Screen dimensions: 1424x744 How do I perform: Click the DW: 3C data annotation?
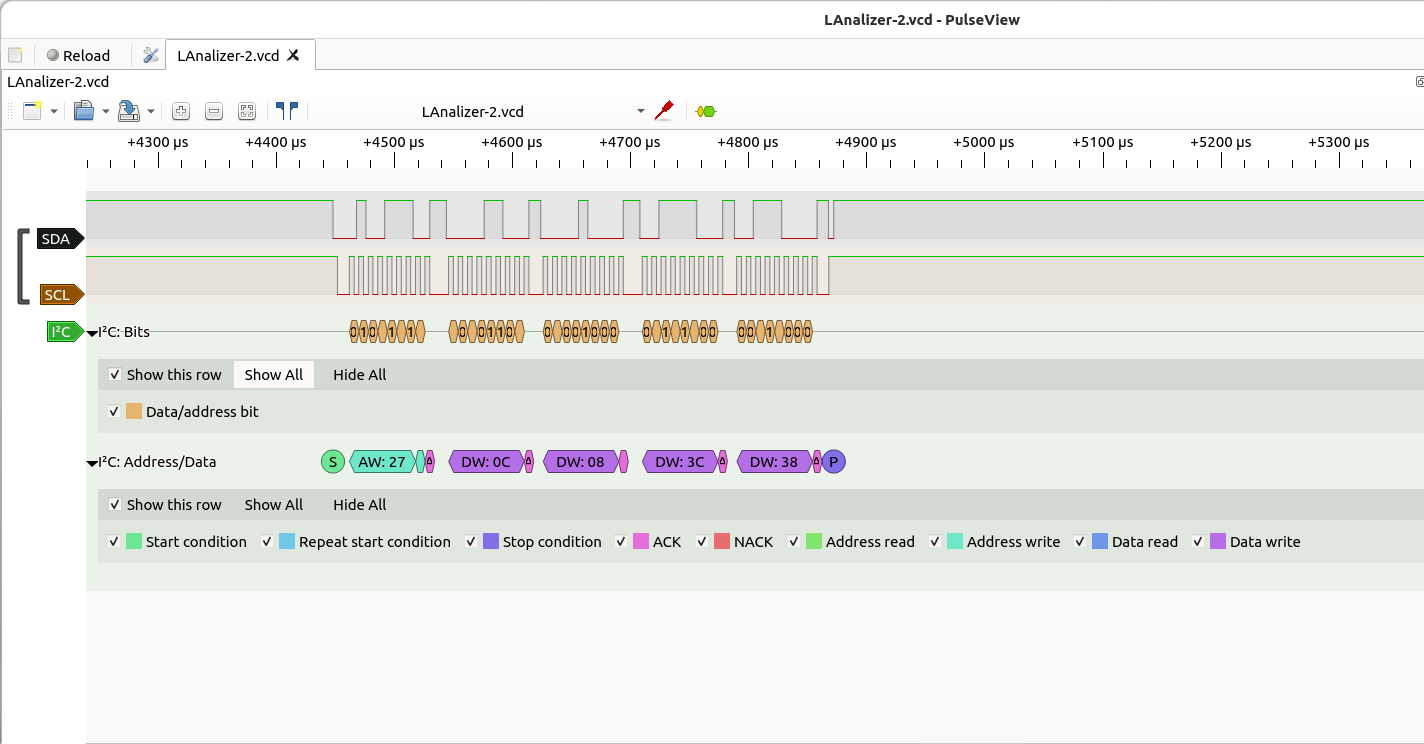680,462
